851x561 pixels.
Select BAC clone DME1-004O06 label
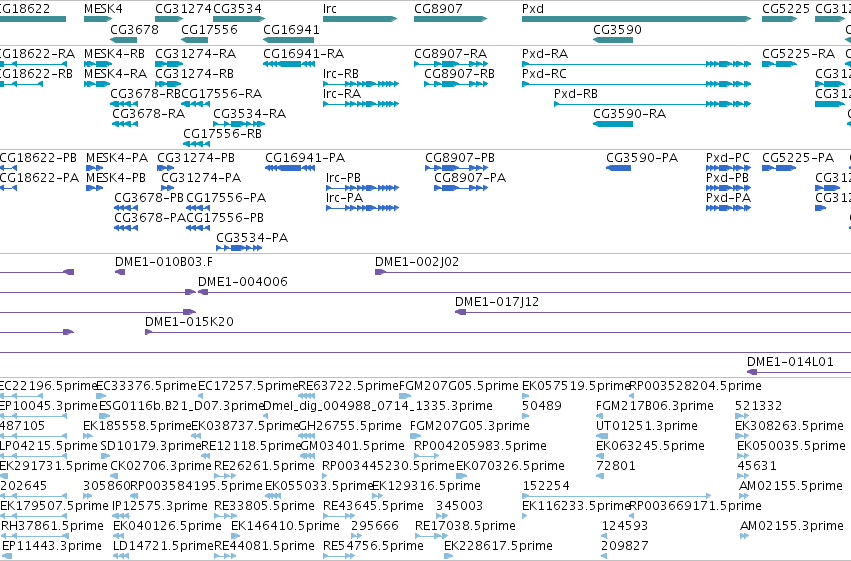pyautogui.click(x=243, y=282)
